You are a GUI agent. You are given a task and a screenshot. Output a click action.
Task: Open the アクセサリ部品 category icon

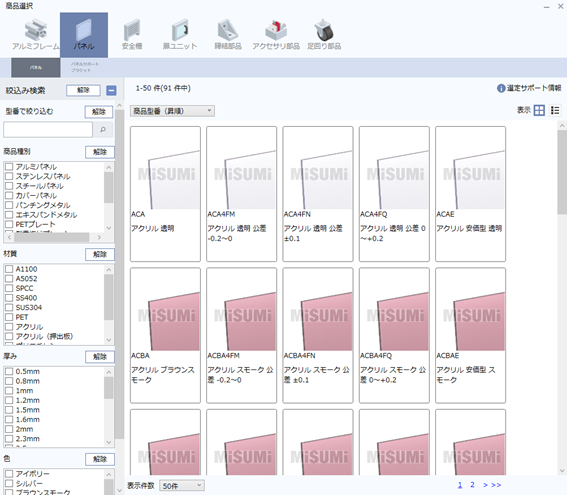(x=276, y=35)
